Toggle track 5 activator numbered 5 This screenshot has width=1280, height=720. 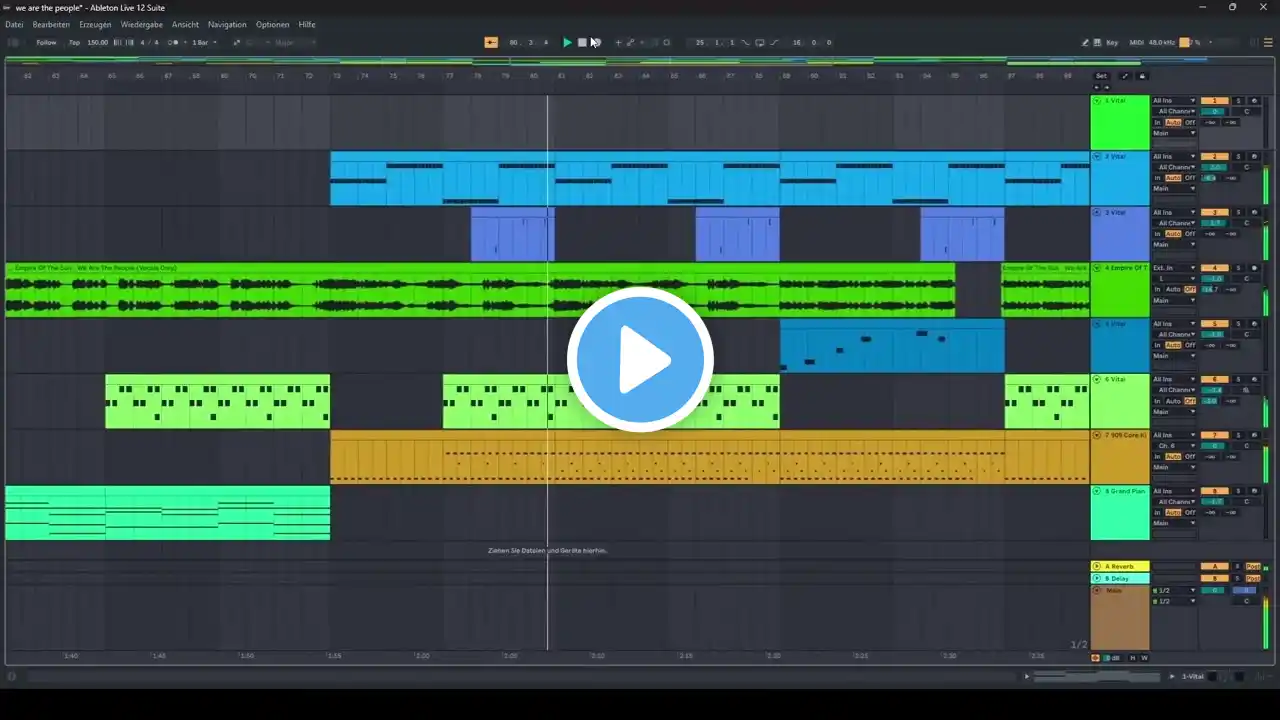(1214, 324)
